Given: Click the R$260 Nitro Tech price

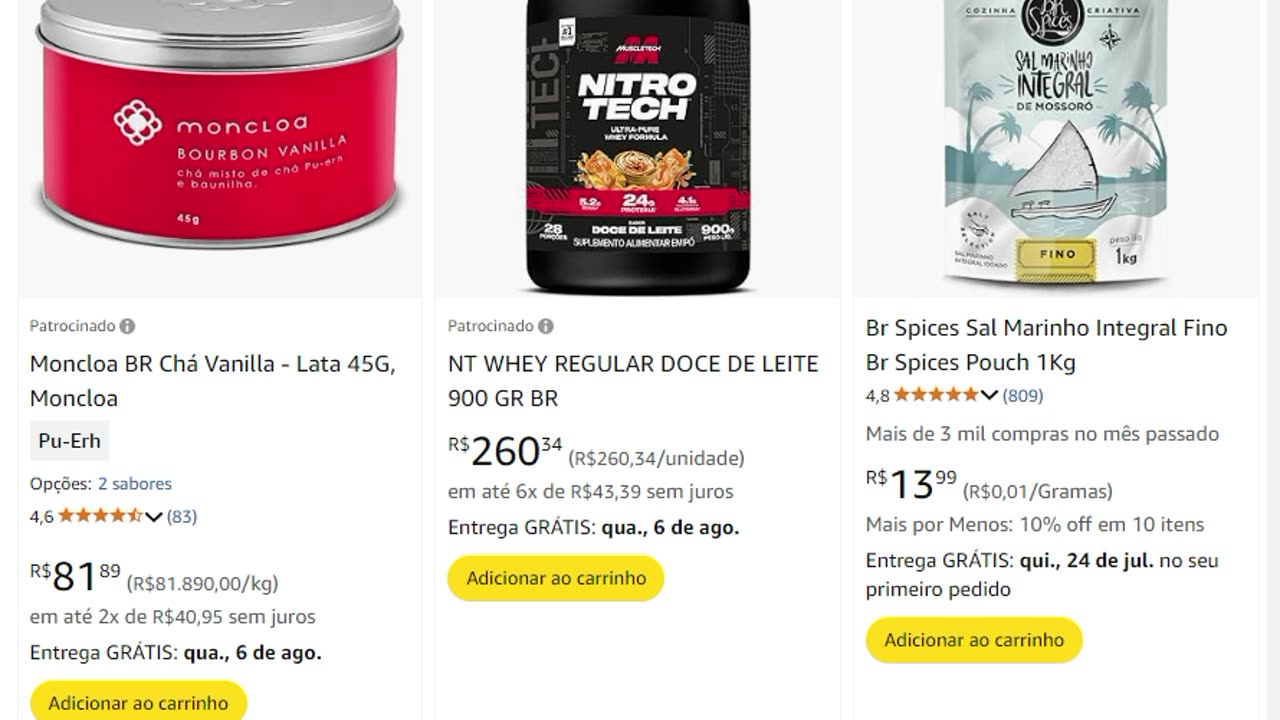Looking at the screenshot, I should [x=505, y=452].
